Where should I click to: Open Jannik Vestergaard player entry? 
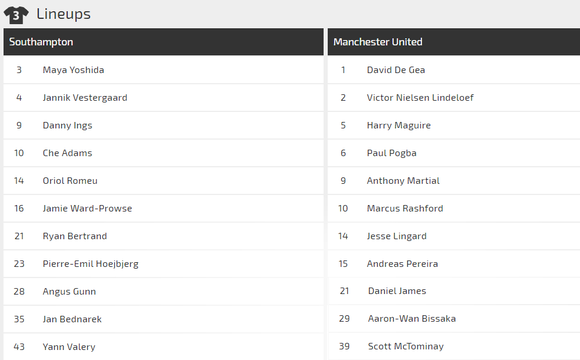click(163, 98)
